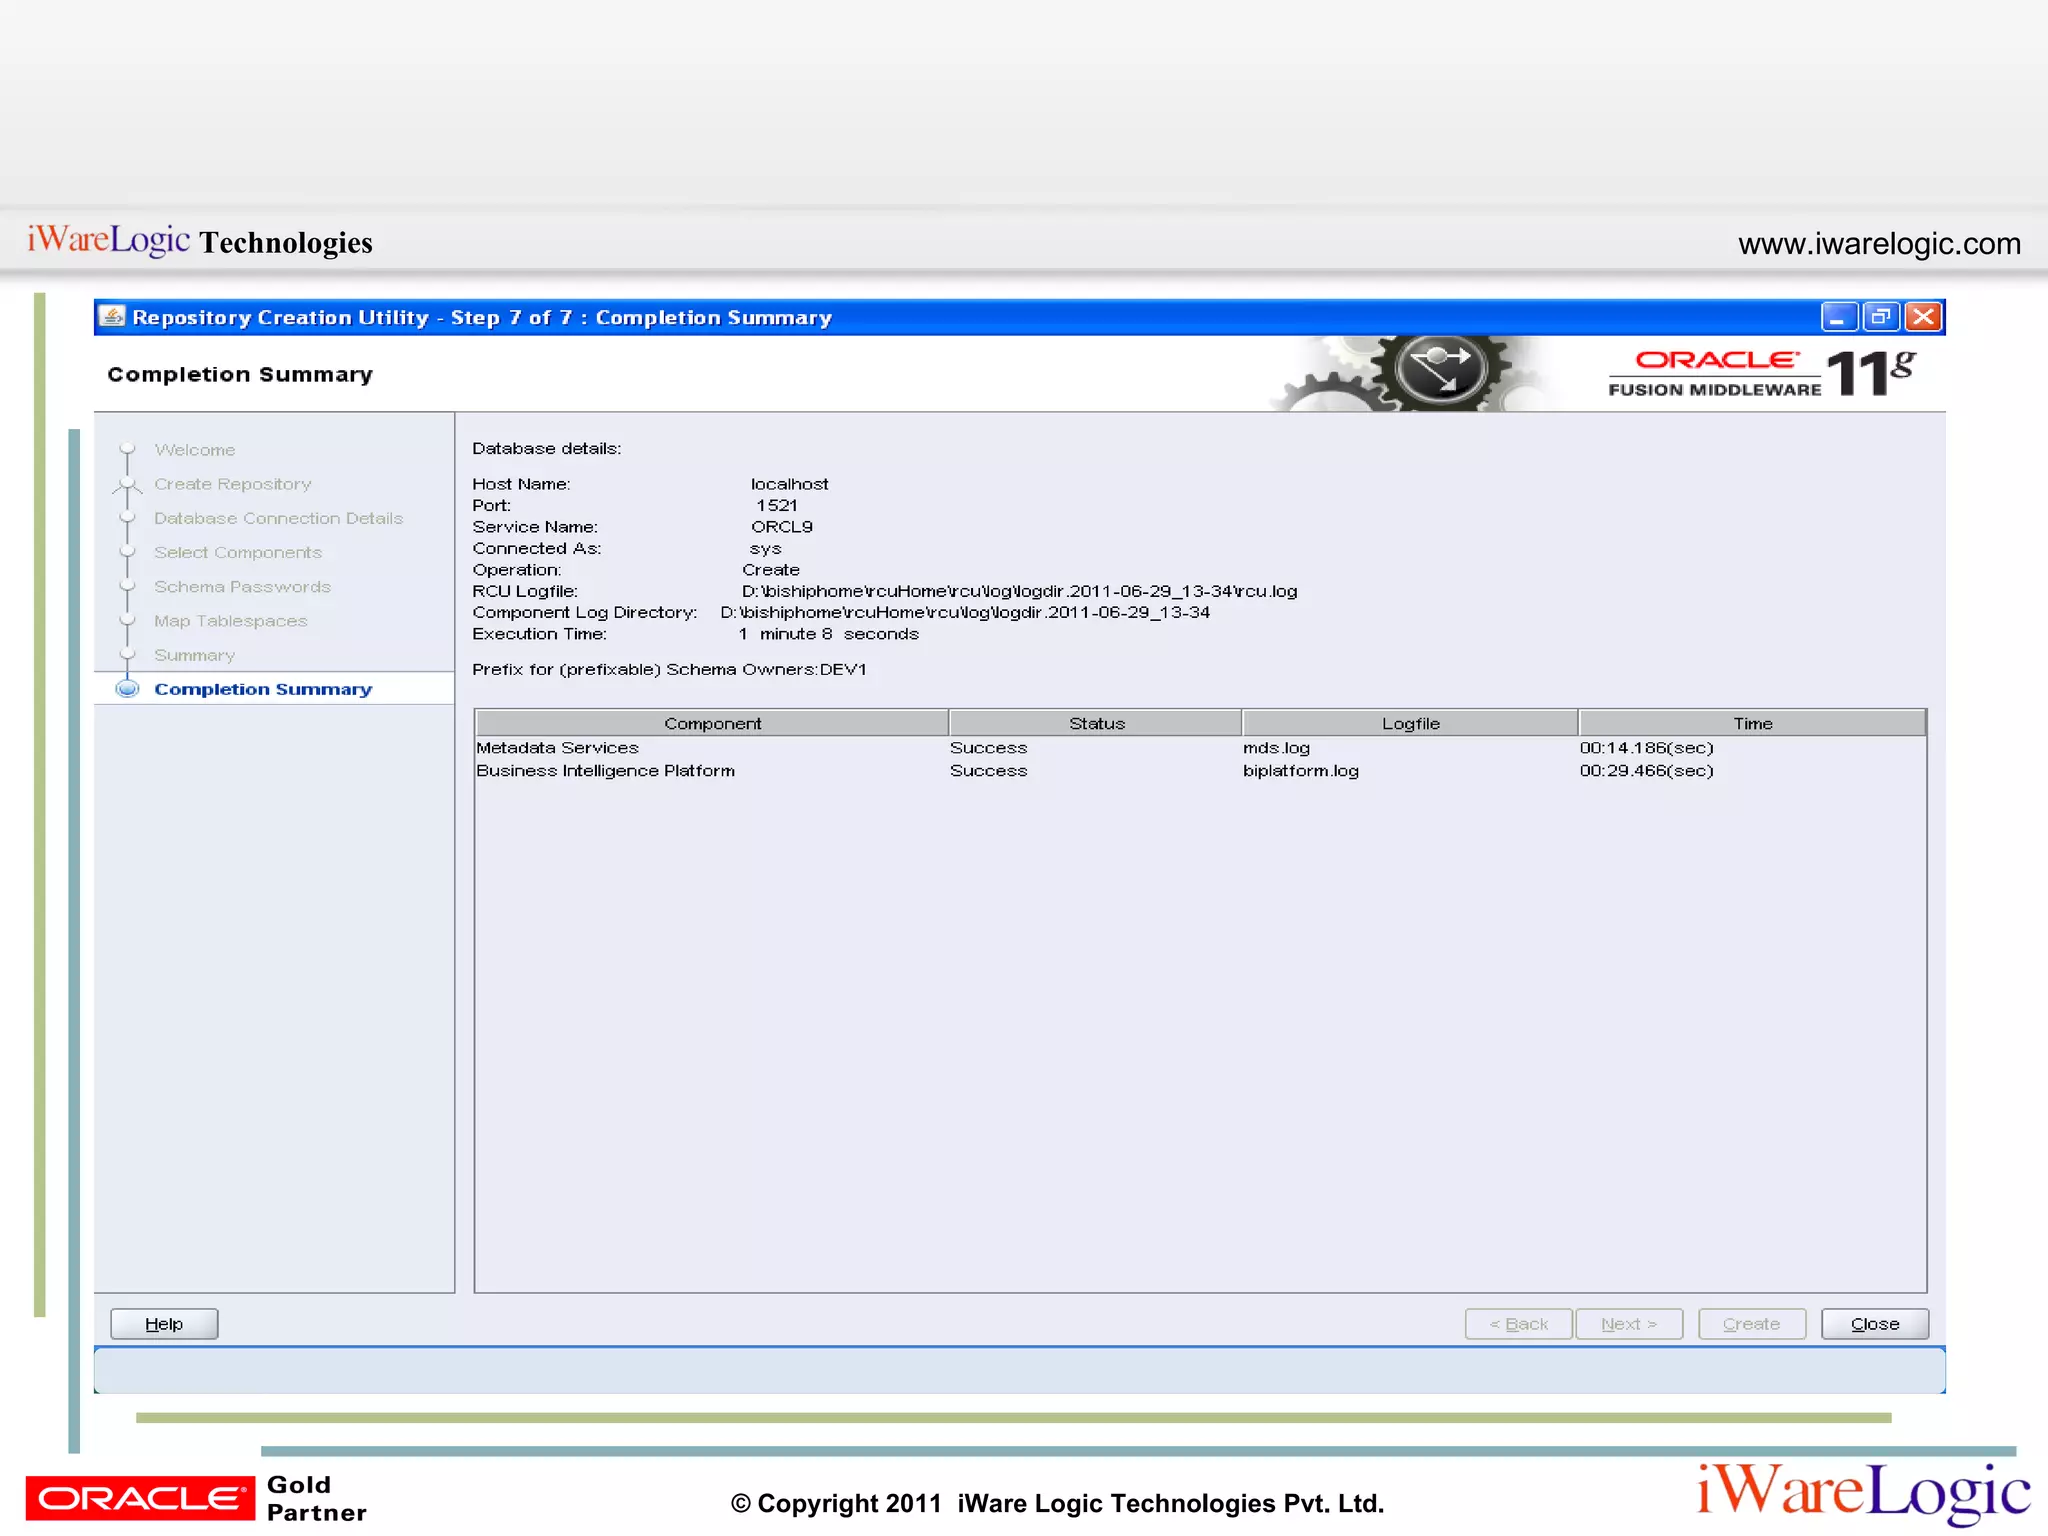The image size is (2048, 1536).
Task: Click the Logfile column header
Action: (x=1410, y=723)
